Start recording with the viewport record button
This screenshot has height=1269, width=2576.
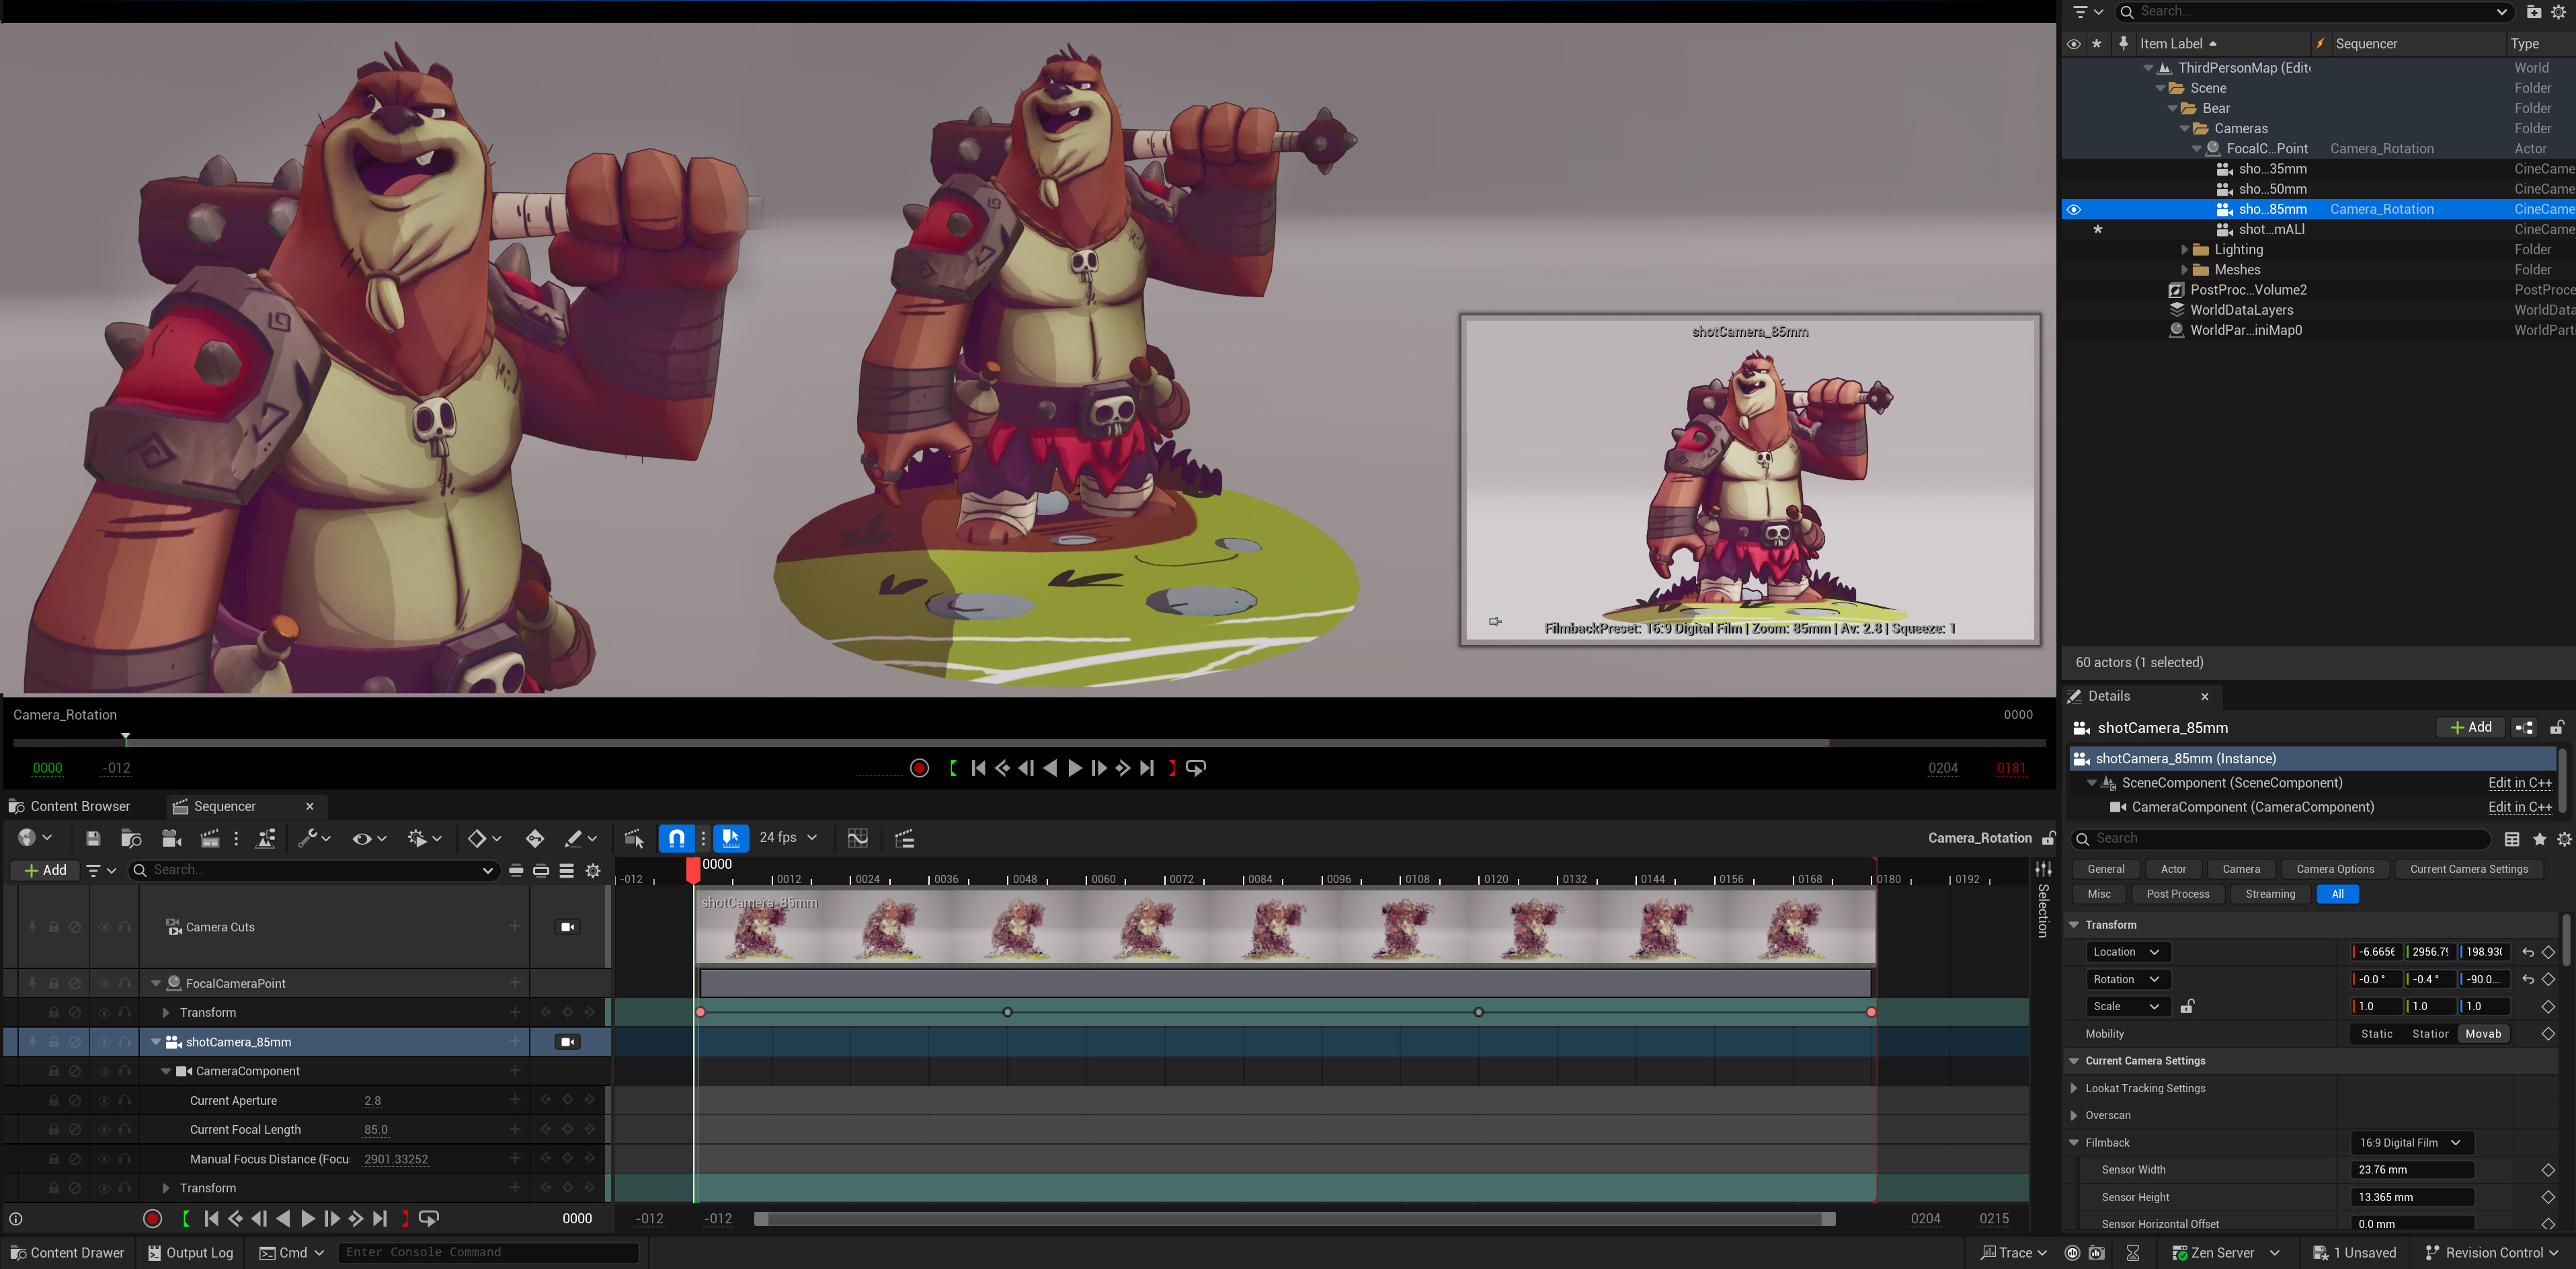coord(920,768)
